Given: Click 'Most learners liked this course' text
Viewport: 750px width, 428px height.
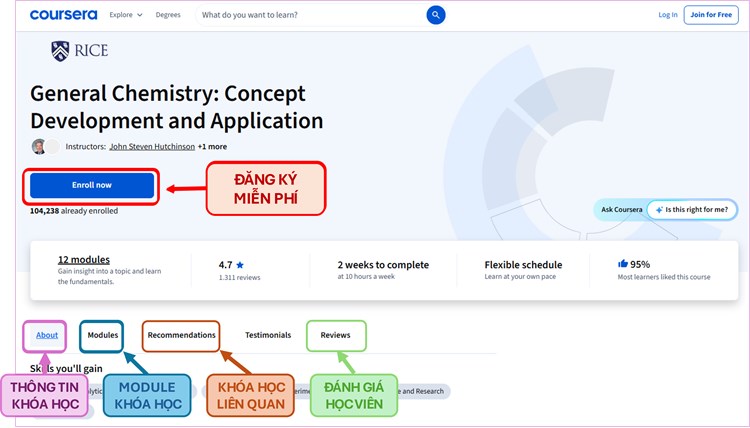Looking at the screenshot, I should [x=664, y=277].
